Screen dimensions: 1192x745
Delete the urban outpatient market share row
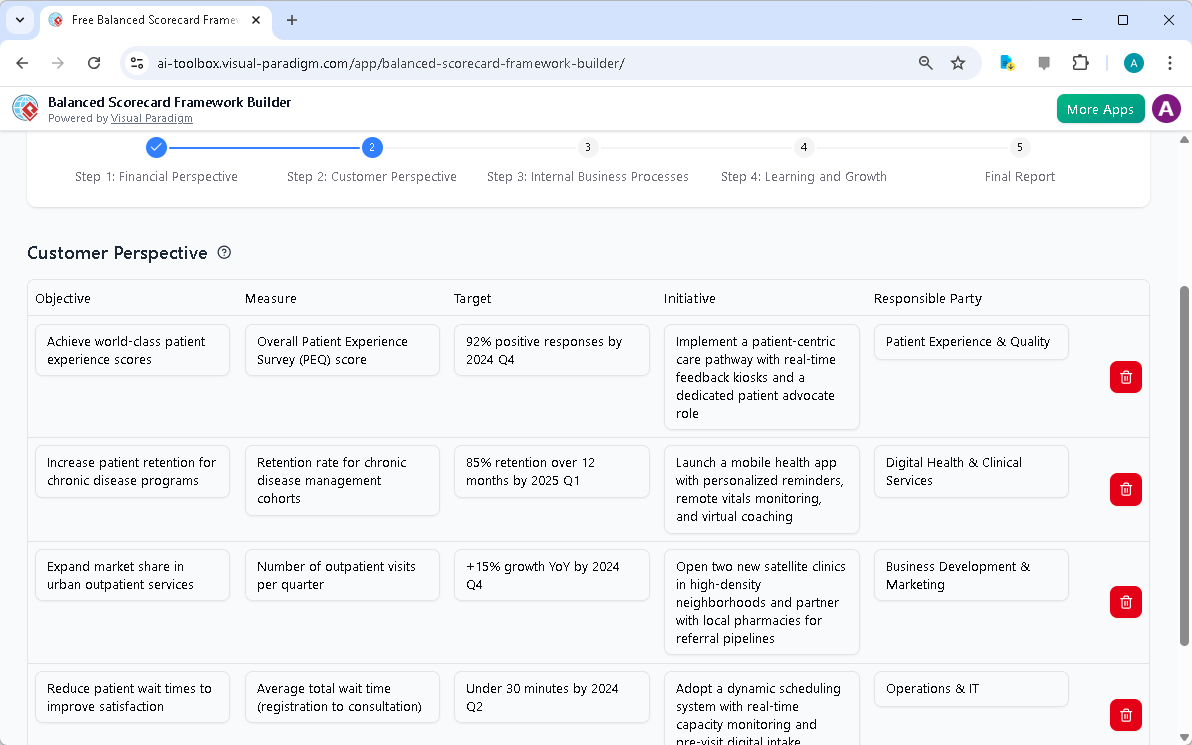(x=1125, y=602)
